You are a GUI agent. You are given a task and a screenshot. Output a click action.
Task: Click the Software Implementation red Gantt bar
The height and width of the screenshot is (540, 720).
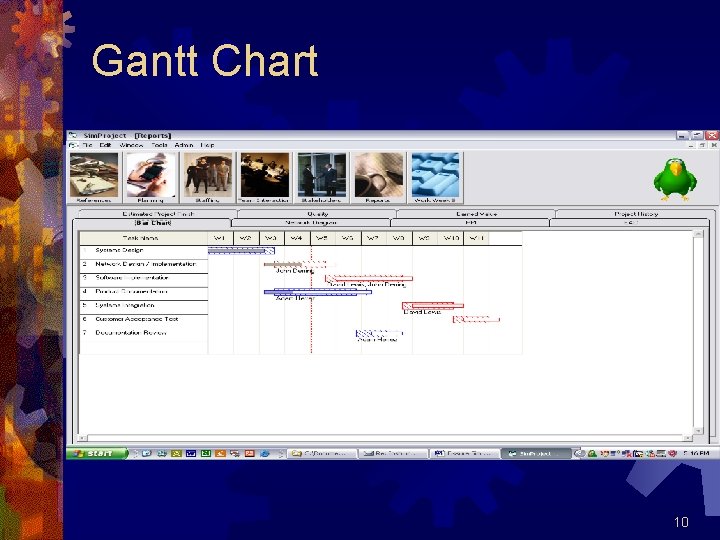pyautogui.click(x=369, y=278)
